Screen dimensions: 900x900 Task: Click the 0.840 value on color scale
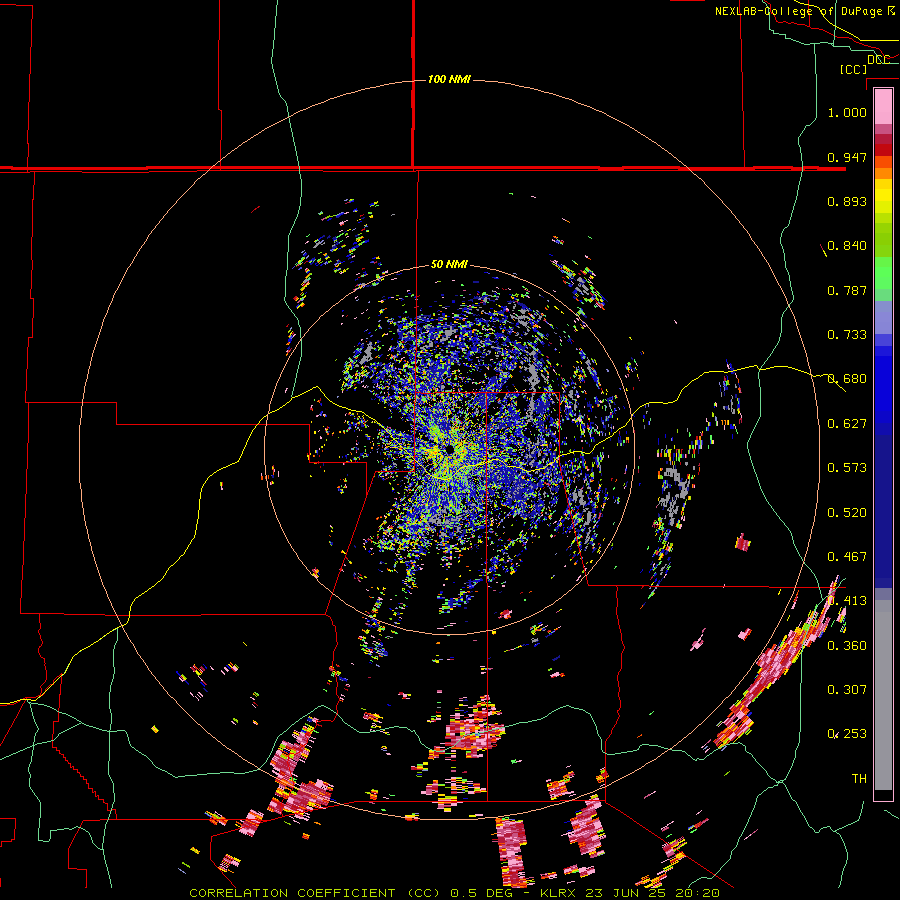(847, 246)
